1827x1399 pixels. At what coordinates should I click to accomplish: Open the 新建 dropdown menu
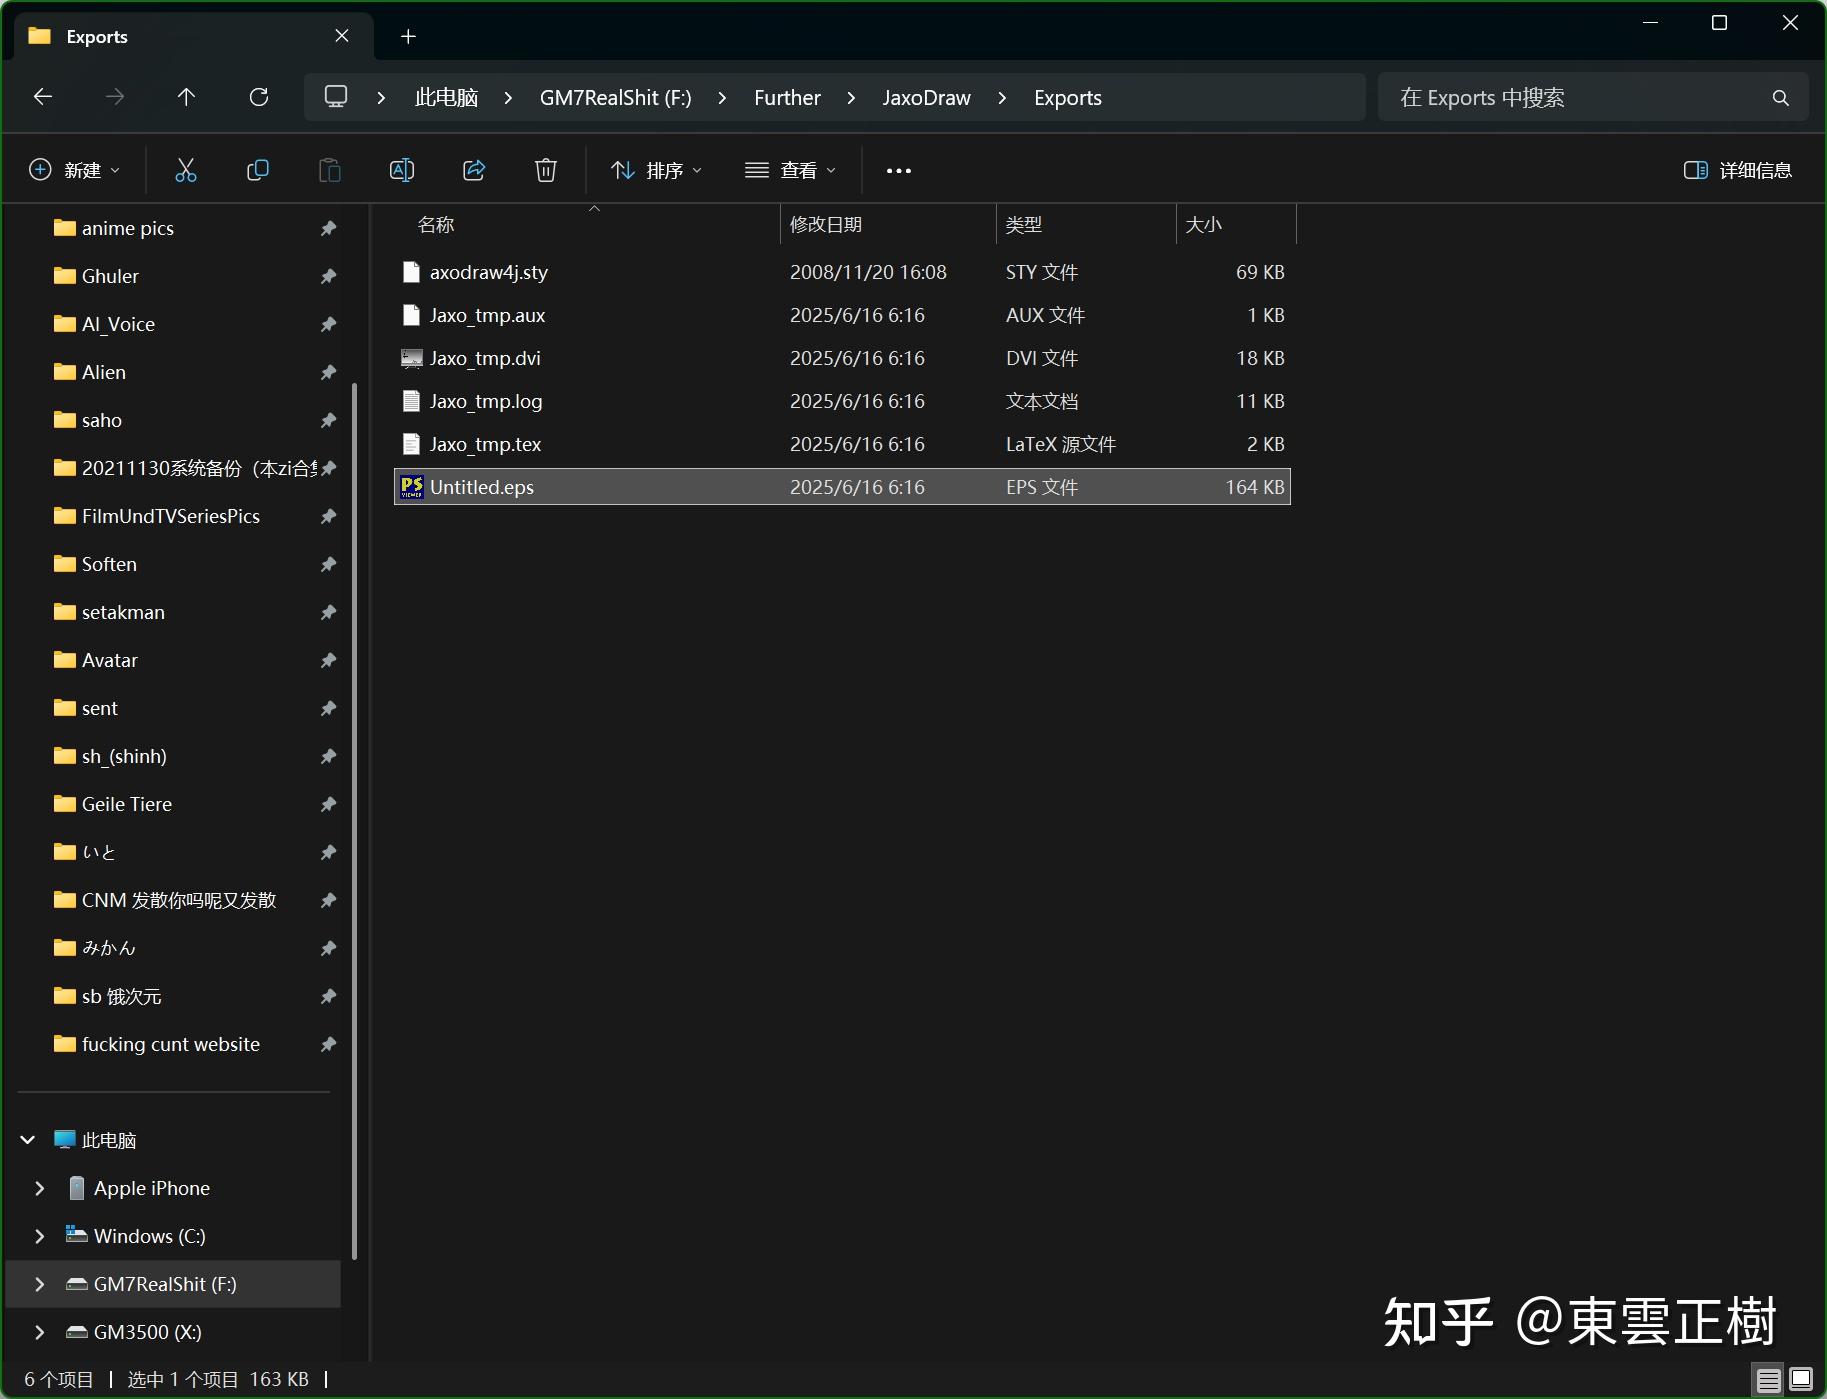tap(75, 171)
